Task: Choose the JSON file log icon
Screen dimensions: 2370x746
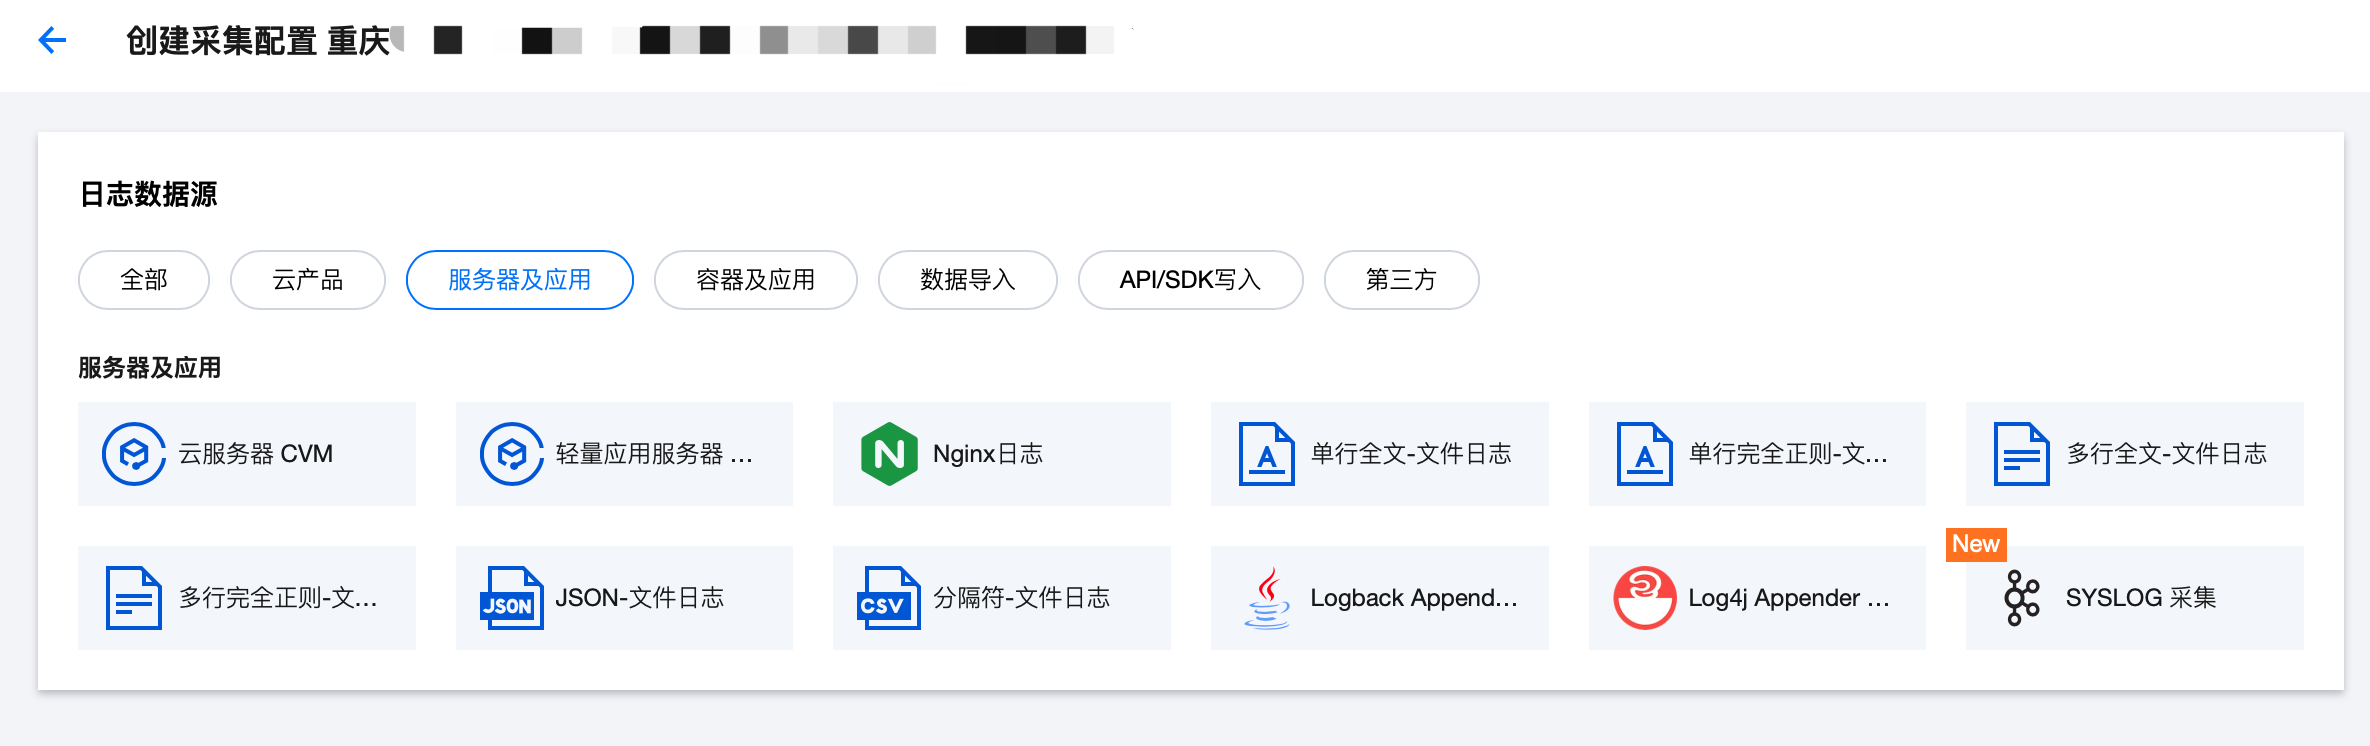Action: click(511, 598)
